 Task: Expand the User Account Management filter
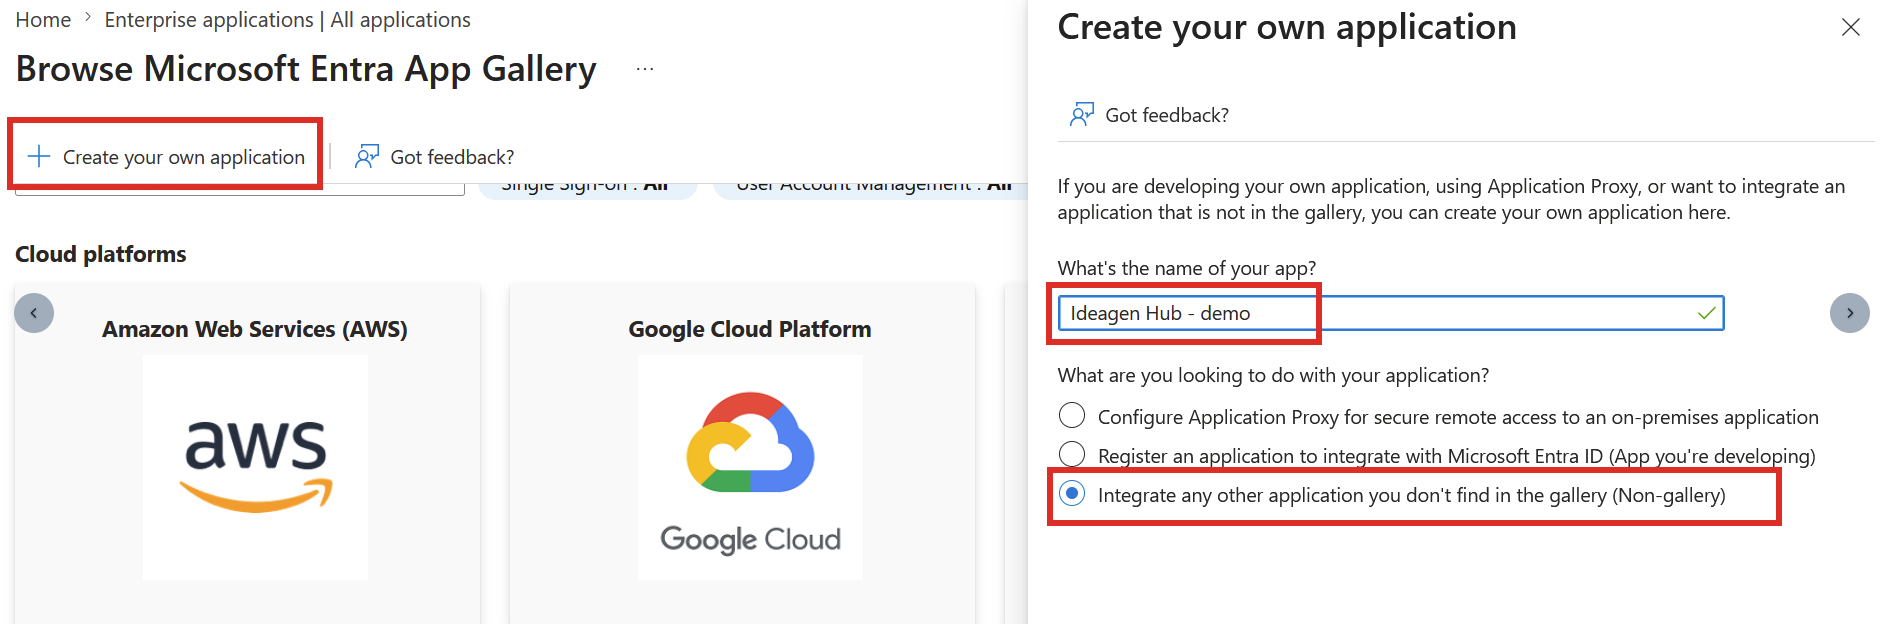pyautogui.click(x=870, y=187)
